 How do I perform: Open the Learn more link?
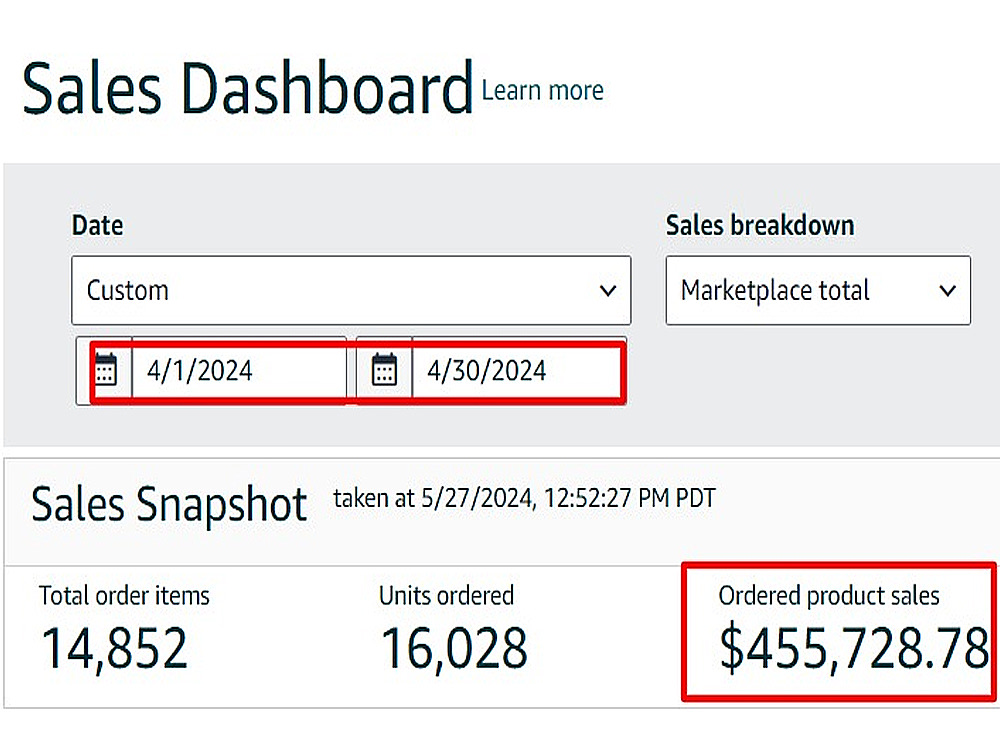542,91
